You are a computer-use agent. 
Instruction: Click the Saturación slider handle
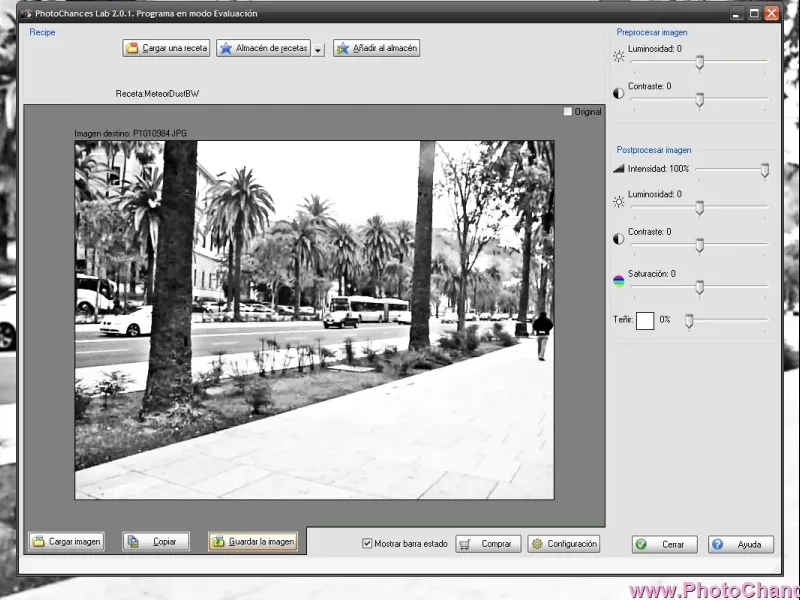click(700, 288)
